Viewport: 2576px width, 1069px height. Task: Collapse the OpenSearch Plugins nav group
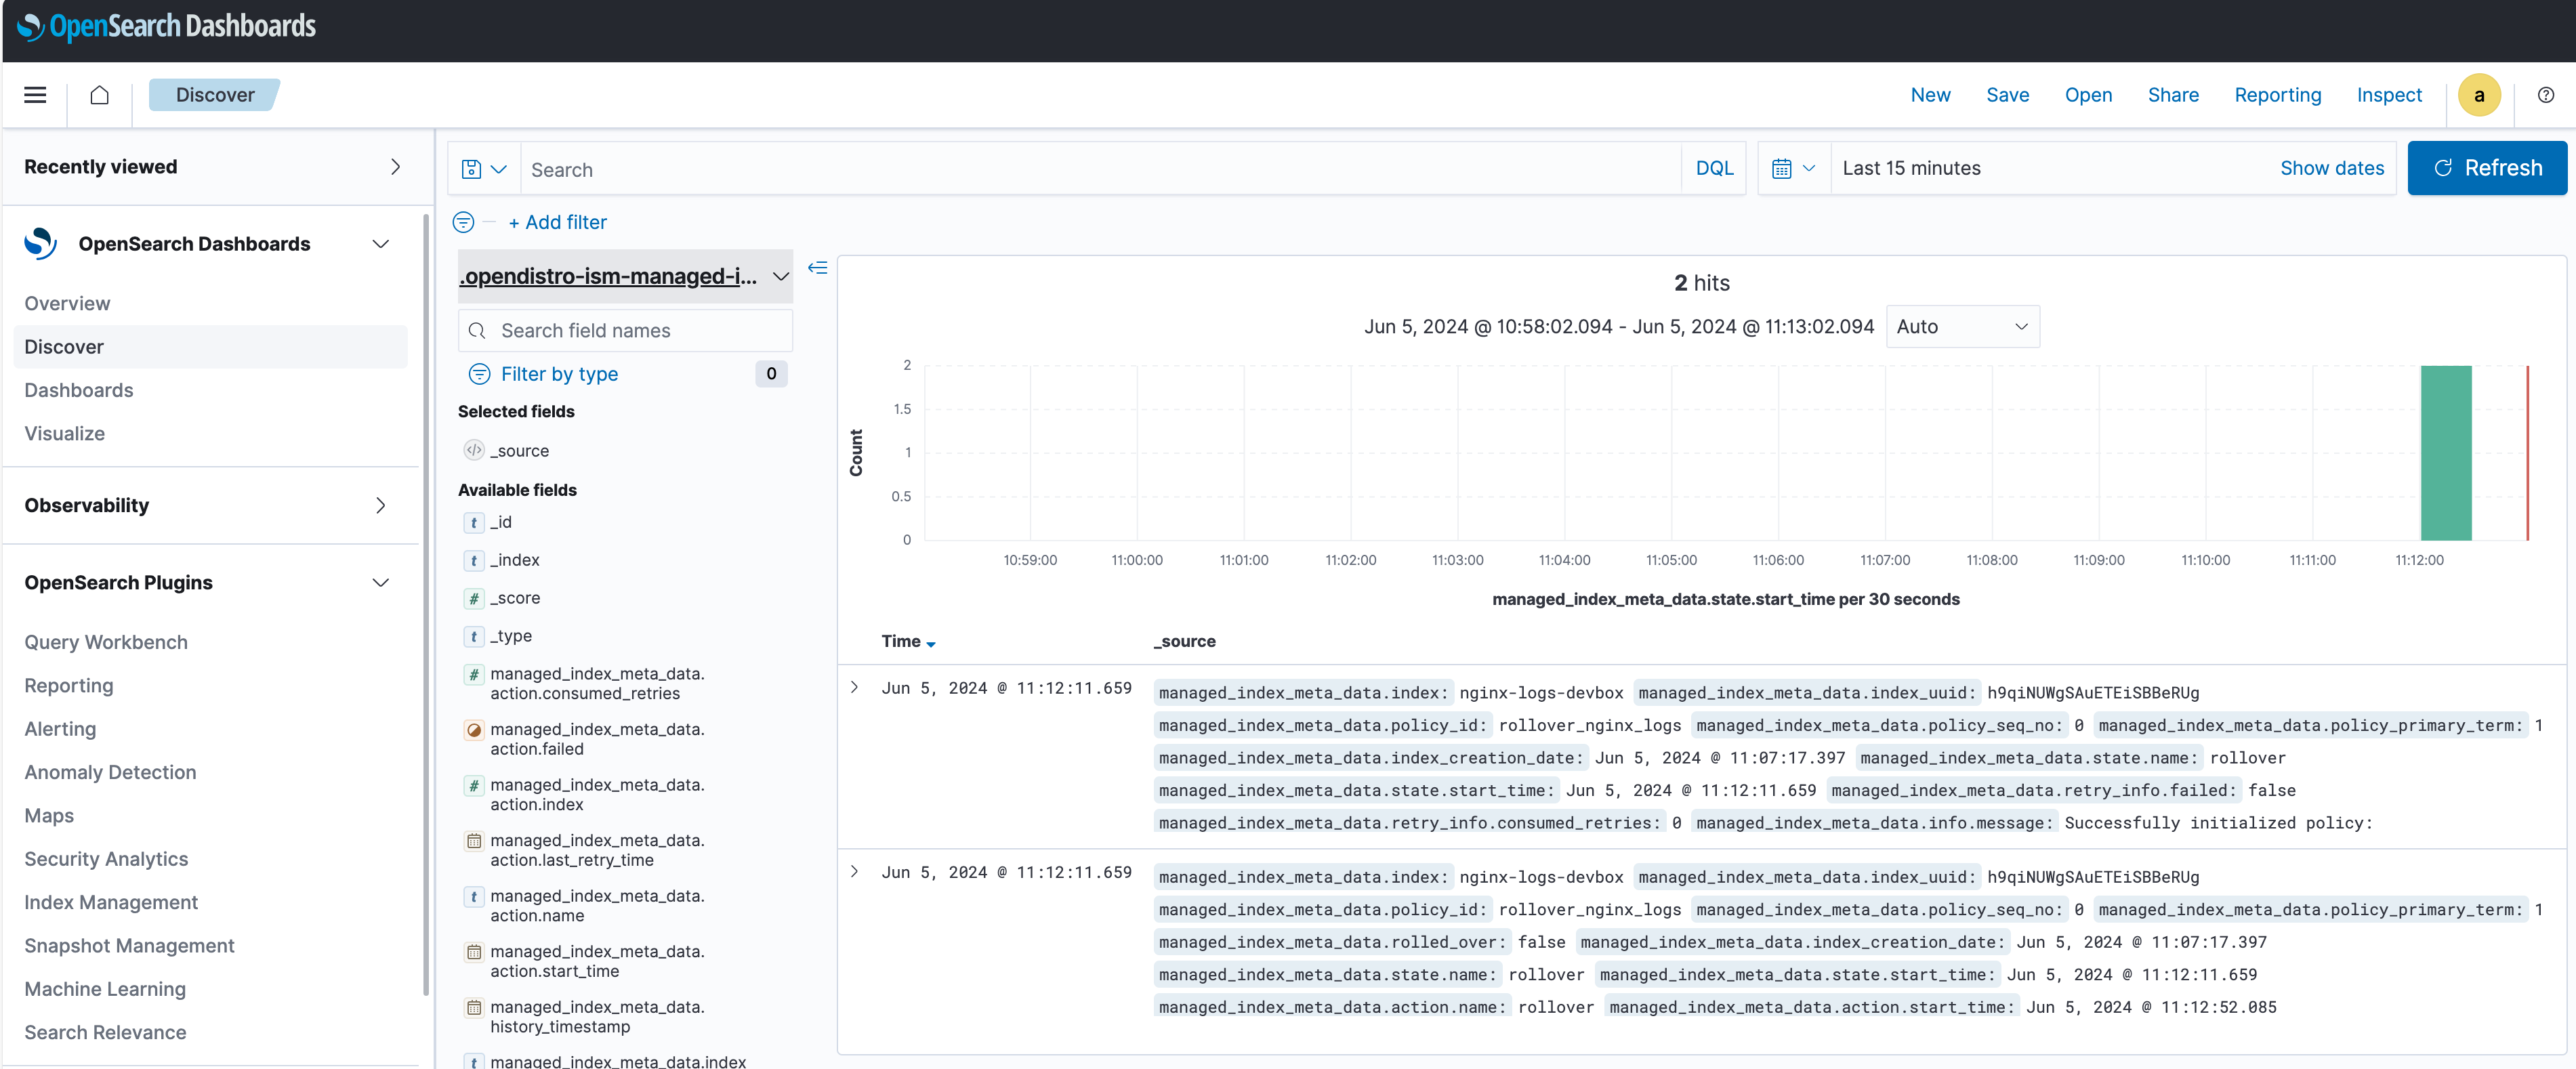(x=380, y=583)
